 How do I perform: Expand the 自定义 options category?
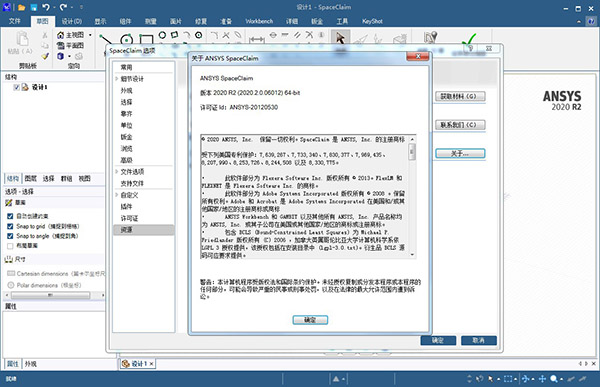pyautogui.click(x=117, y=195)
